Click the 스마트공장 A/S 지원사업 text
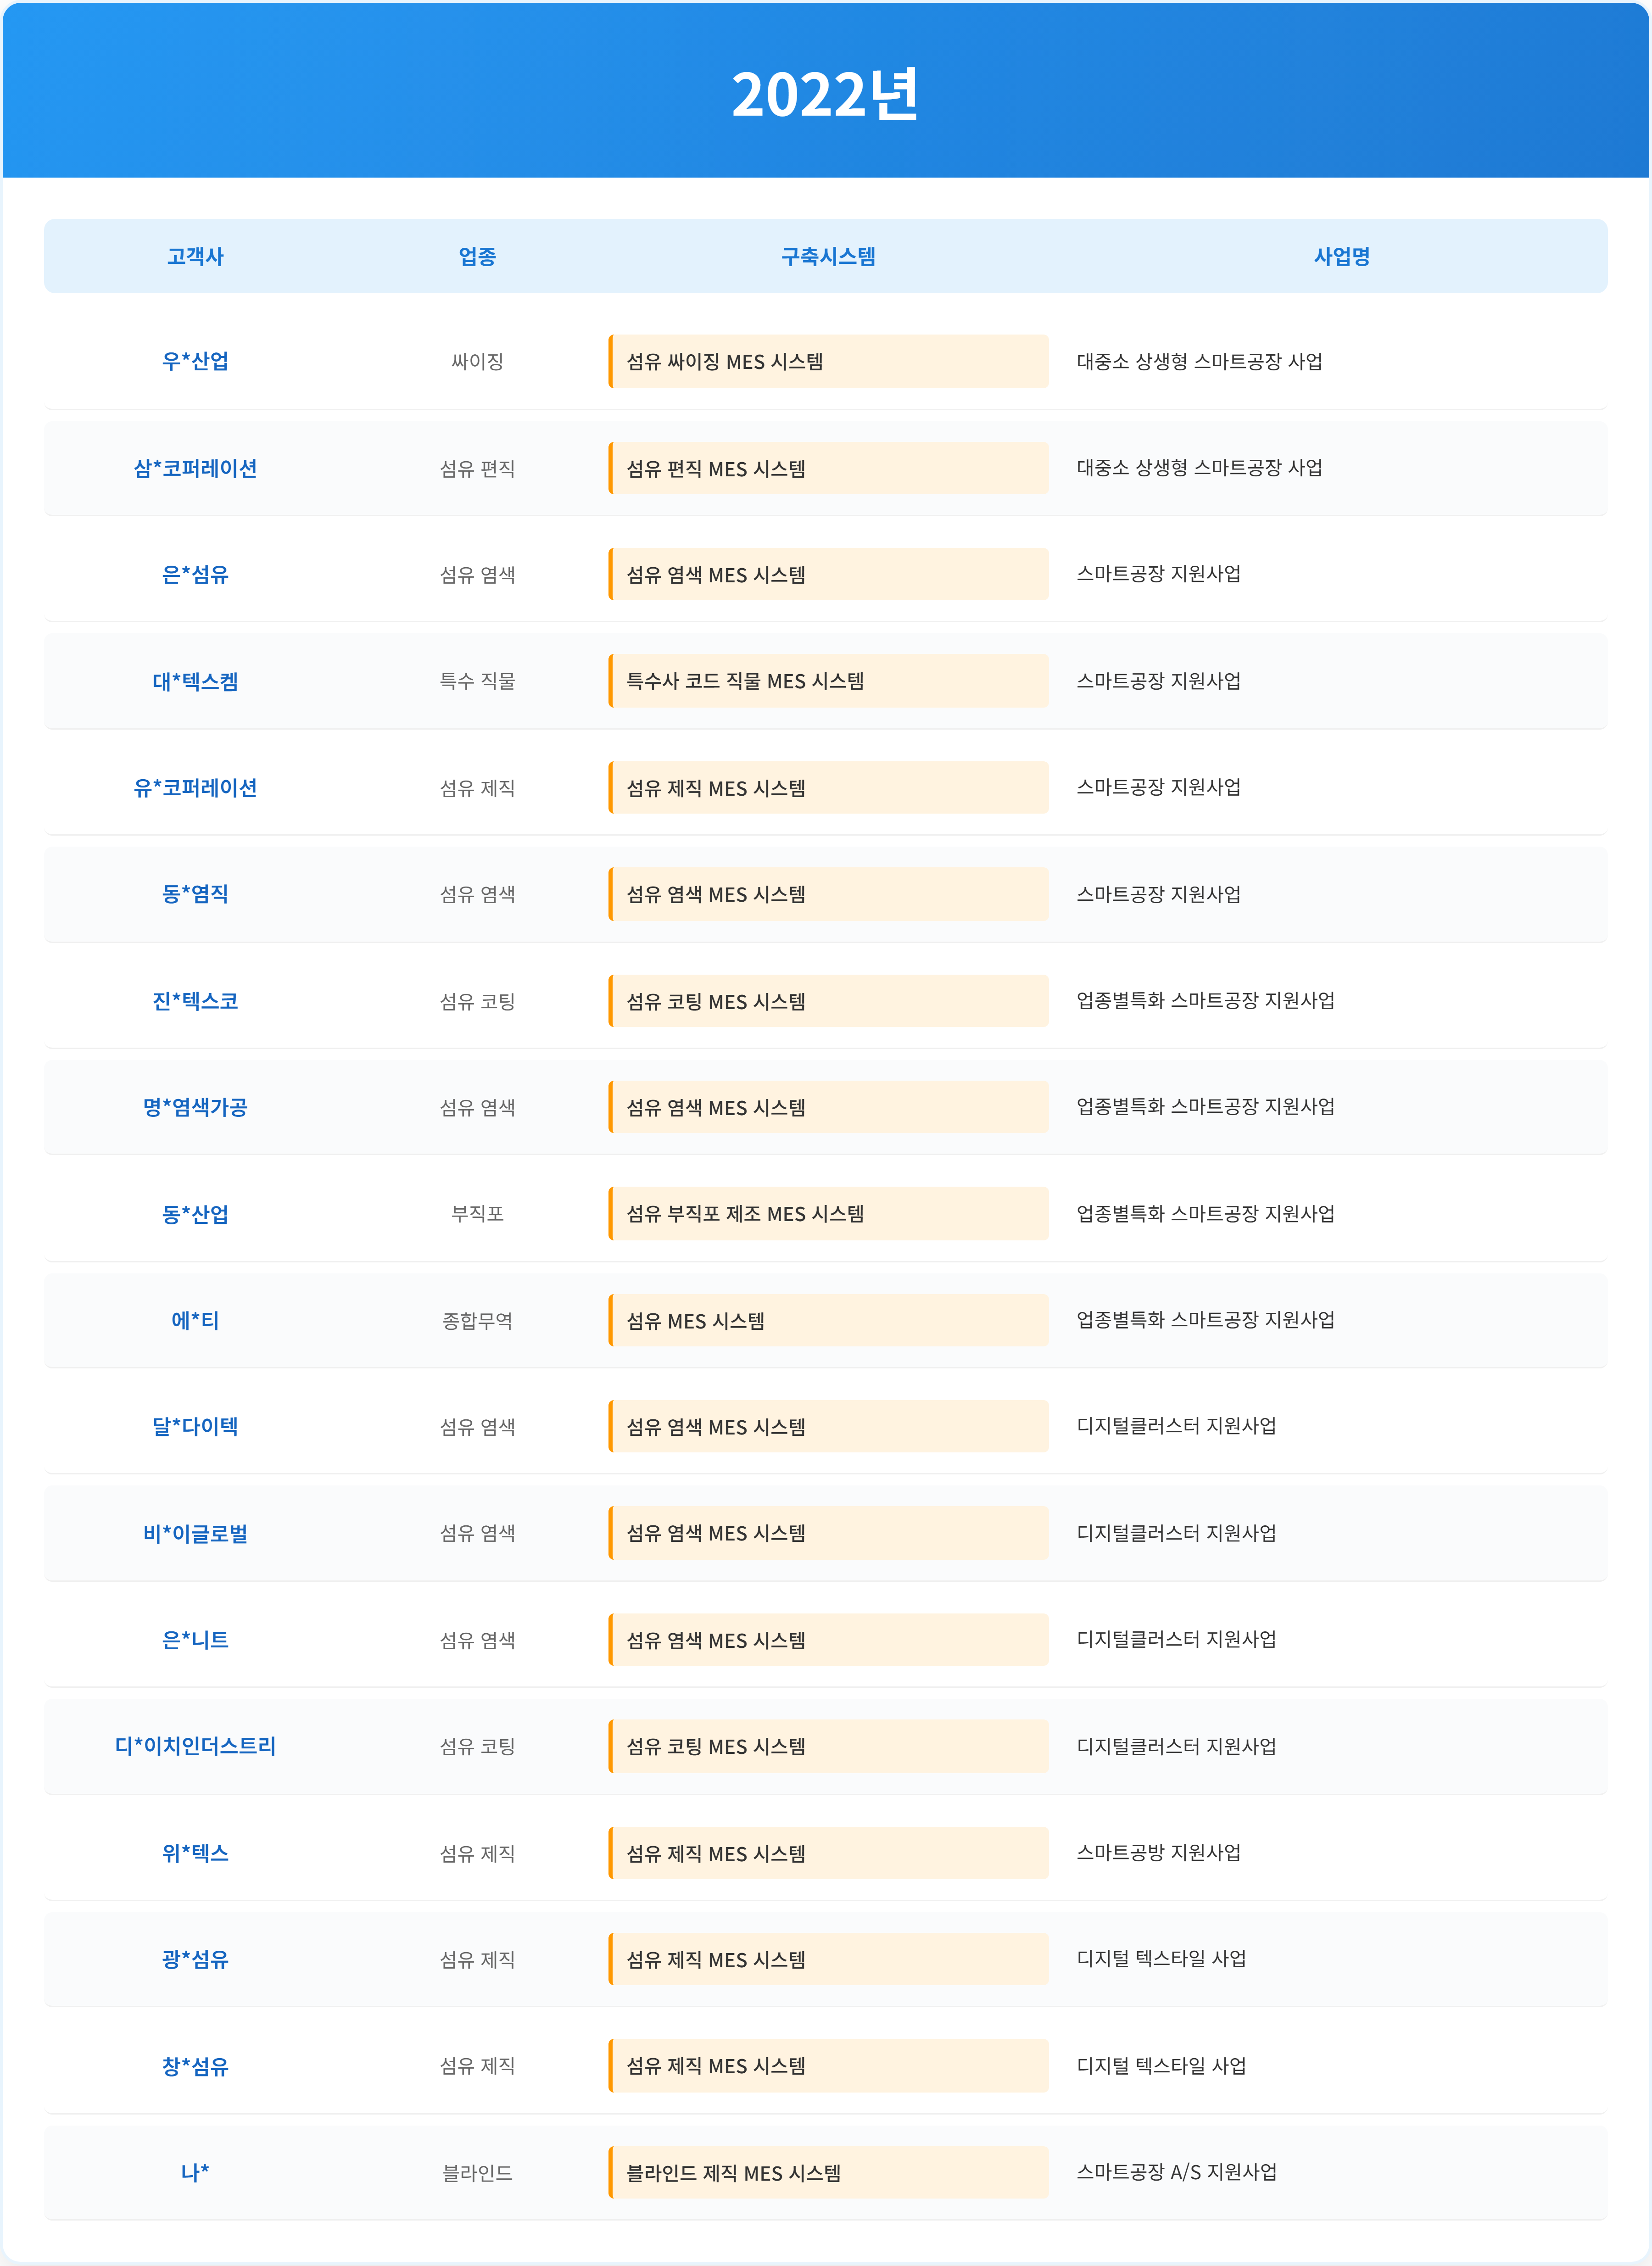Viewport: 1652px width, 2266px height. [1176, 2171]
